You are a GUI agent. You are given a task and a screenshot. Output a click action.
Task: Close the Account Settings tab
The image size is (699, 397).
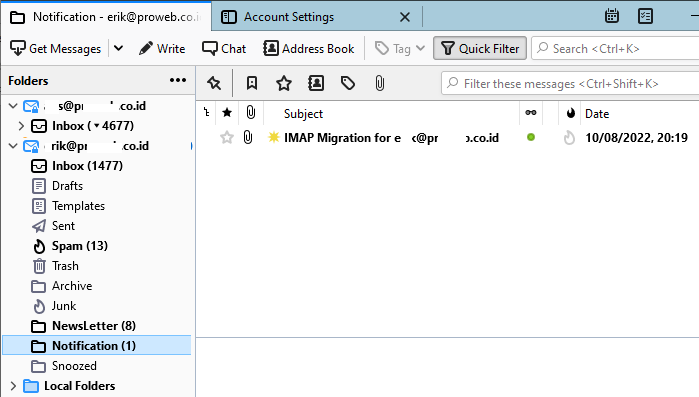(x=405, y=17)
